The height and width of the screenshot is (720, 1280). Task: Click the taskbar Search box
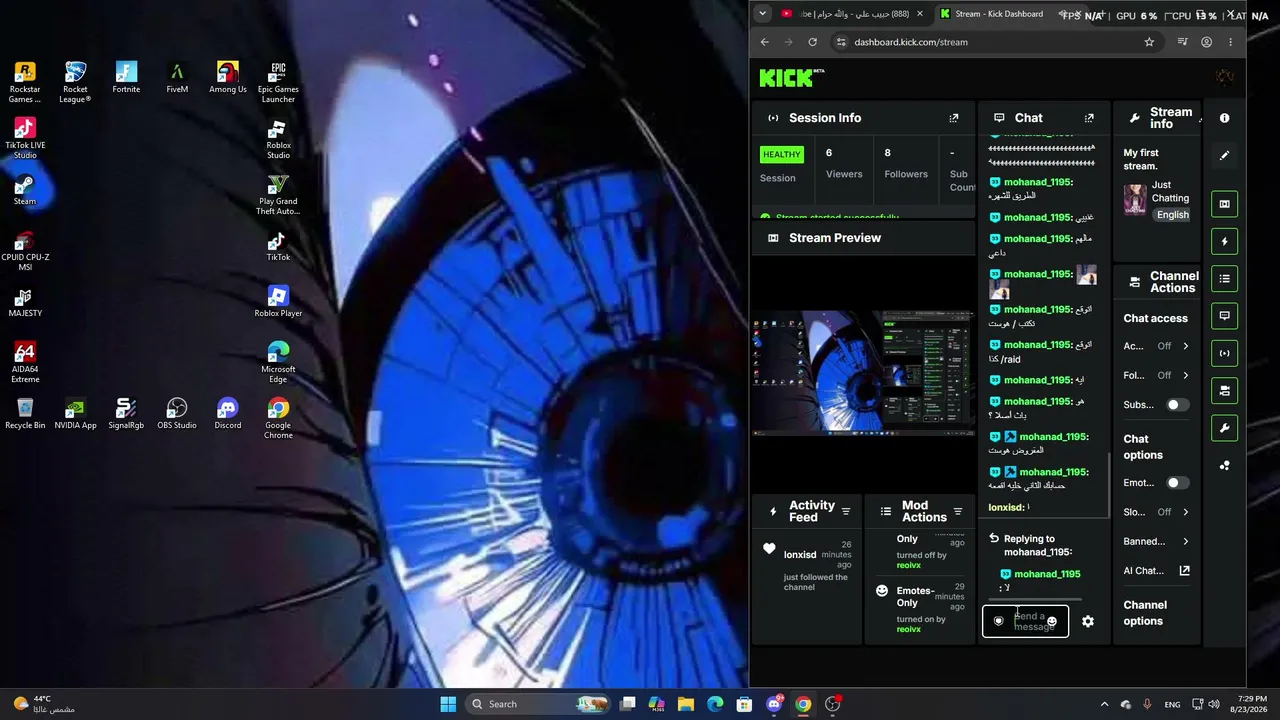coord(540,704)
